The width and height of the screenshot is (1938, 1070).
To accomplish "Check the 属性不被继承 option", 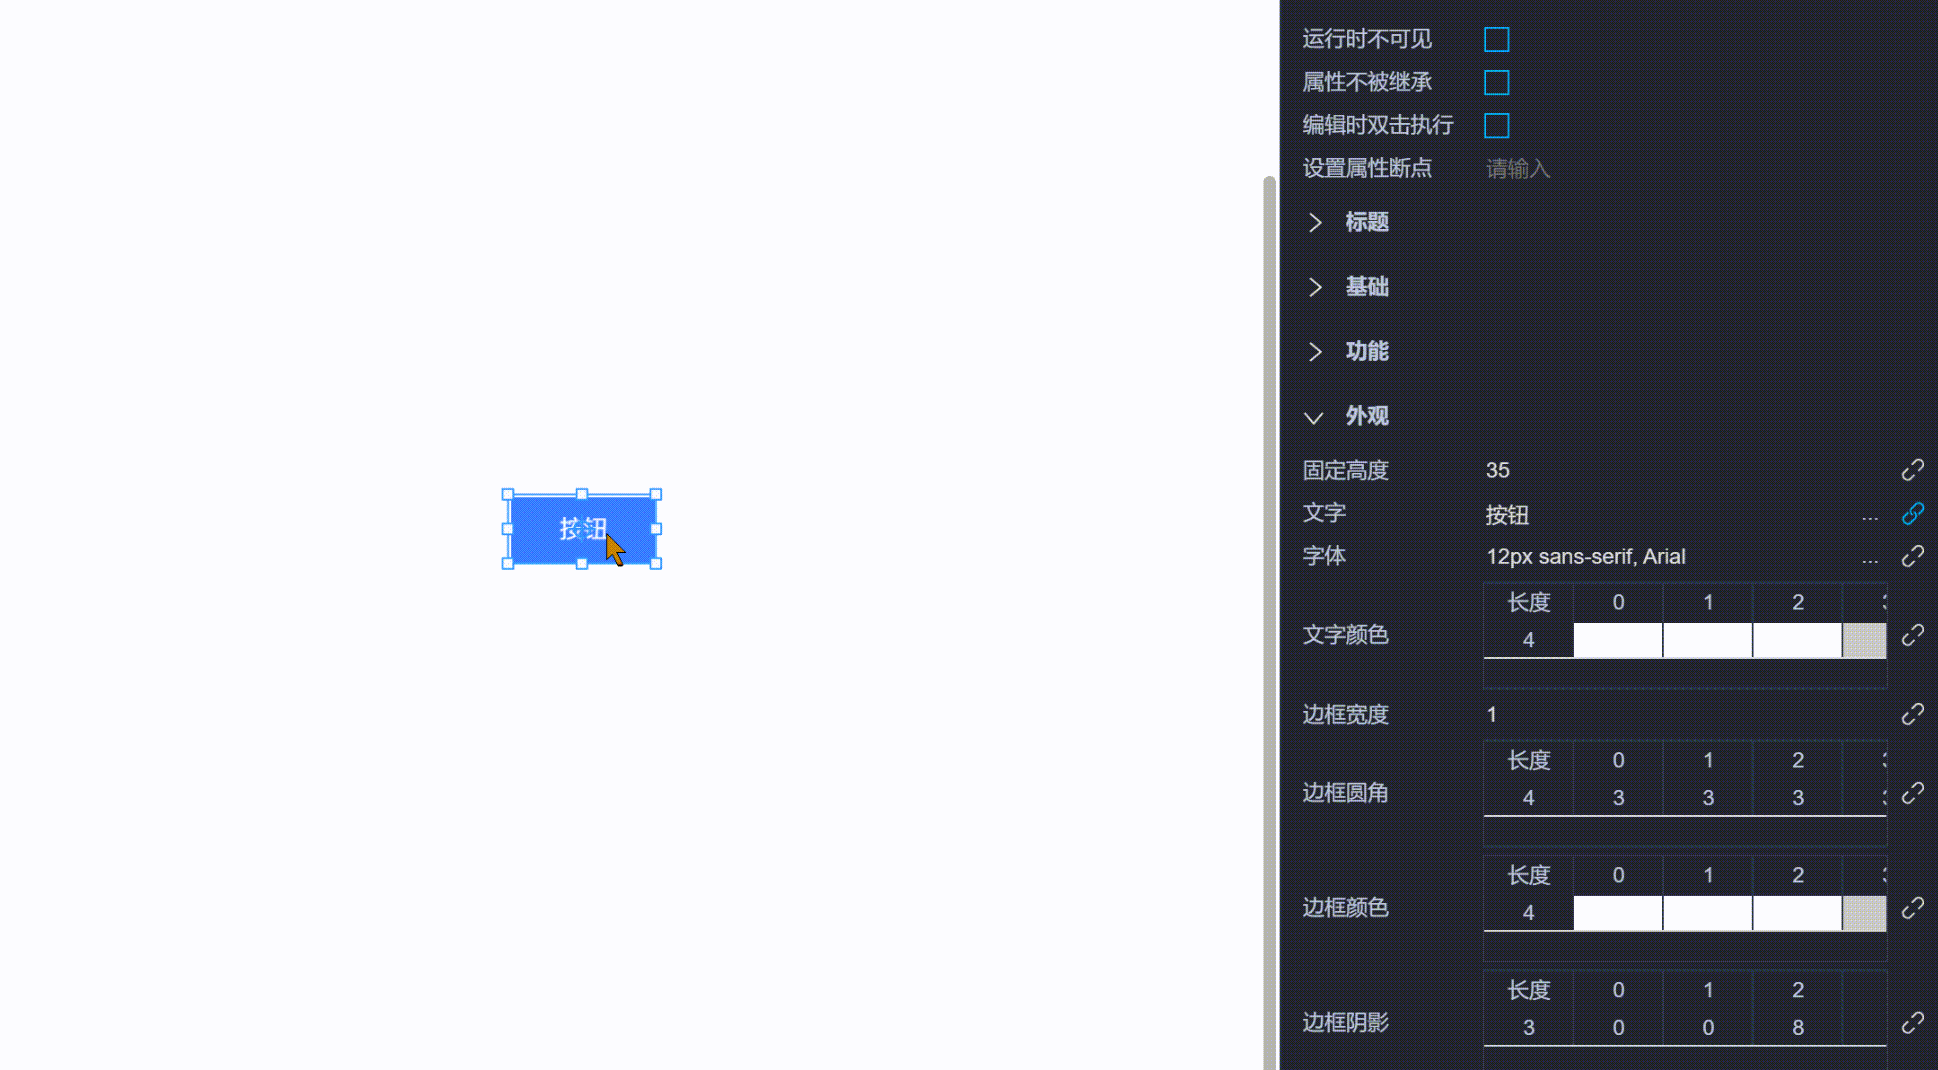I will click(1496, 82).
